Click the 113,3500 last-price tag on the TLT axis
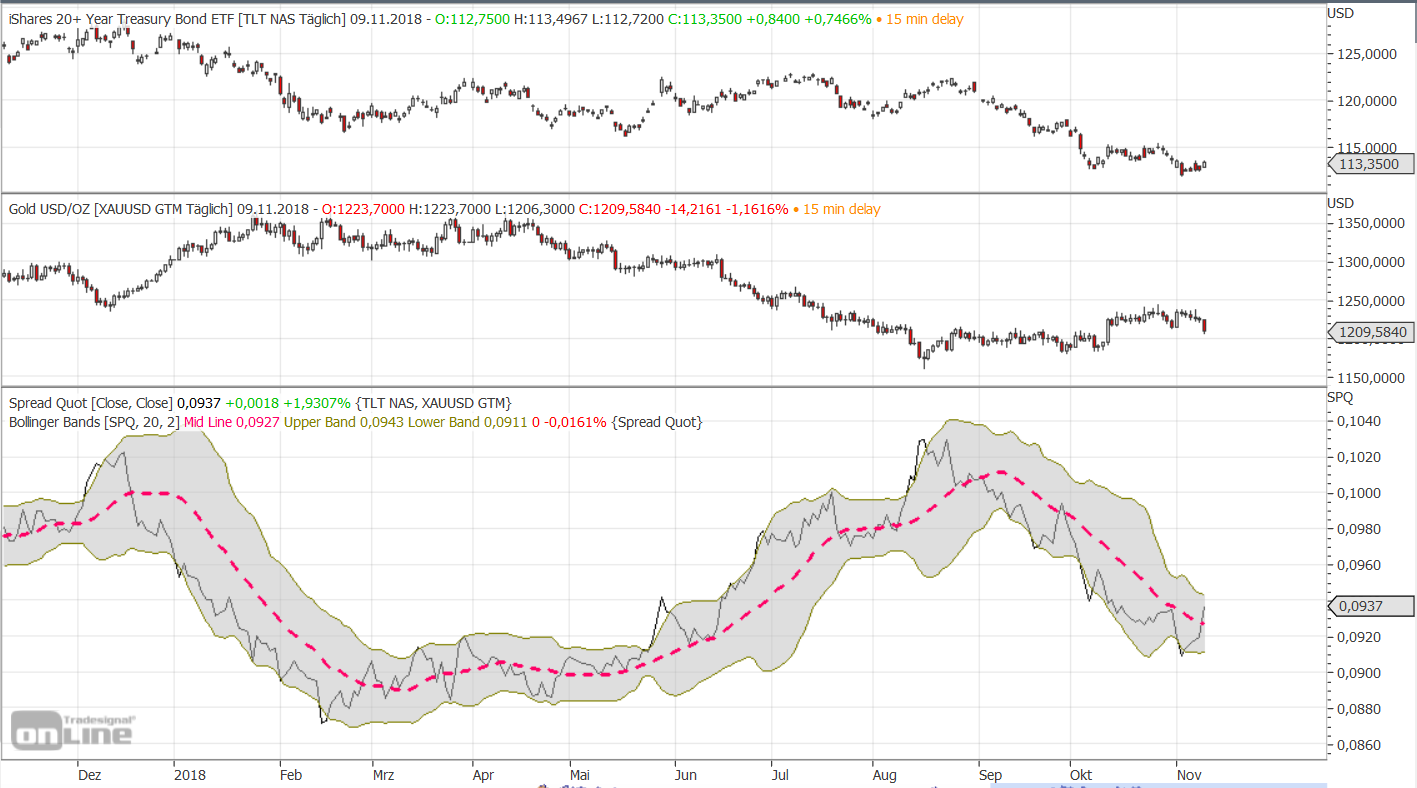 click(1370, 165)
